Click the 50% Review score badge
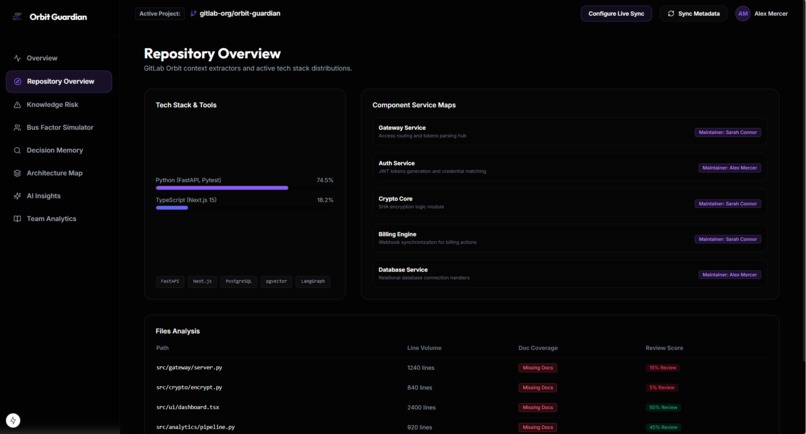The height and width of the screenshot is (434, 806). click(663, 407)
